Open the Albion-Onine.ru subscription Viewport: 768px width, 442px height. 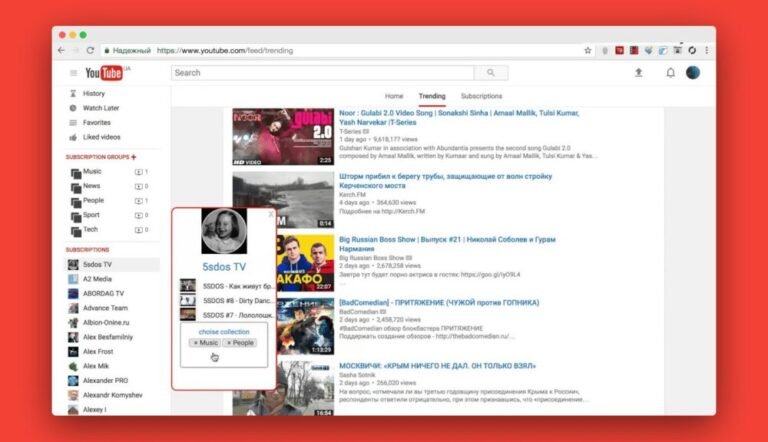106,322
